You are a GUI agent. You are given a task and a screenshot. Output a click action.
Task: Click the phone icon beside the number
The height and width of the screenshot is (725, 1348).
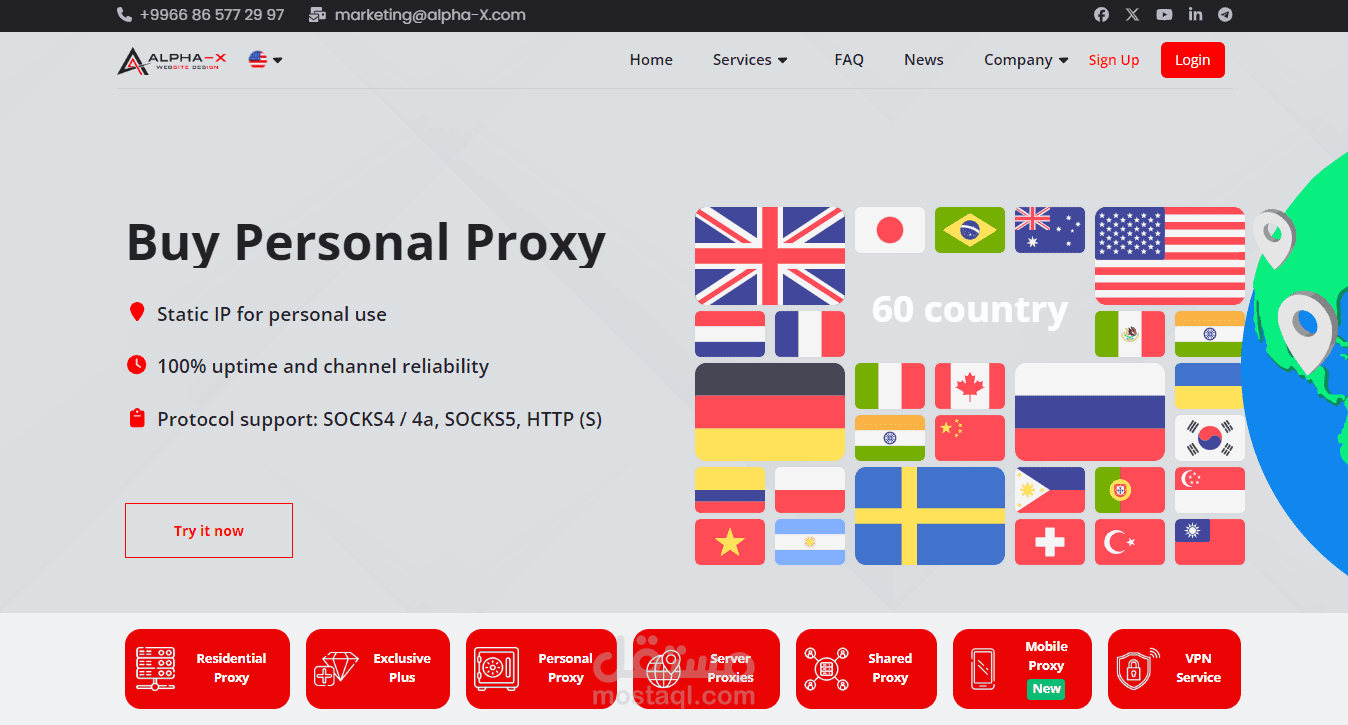click(x=124, y=15)
